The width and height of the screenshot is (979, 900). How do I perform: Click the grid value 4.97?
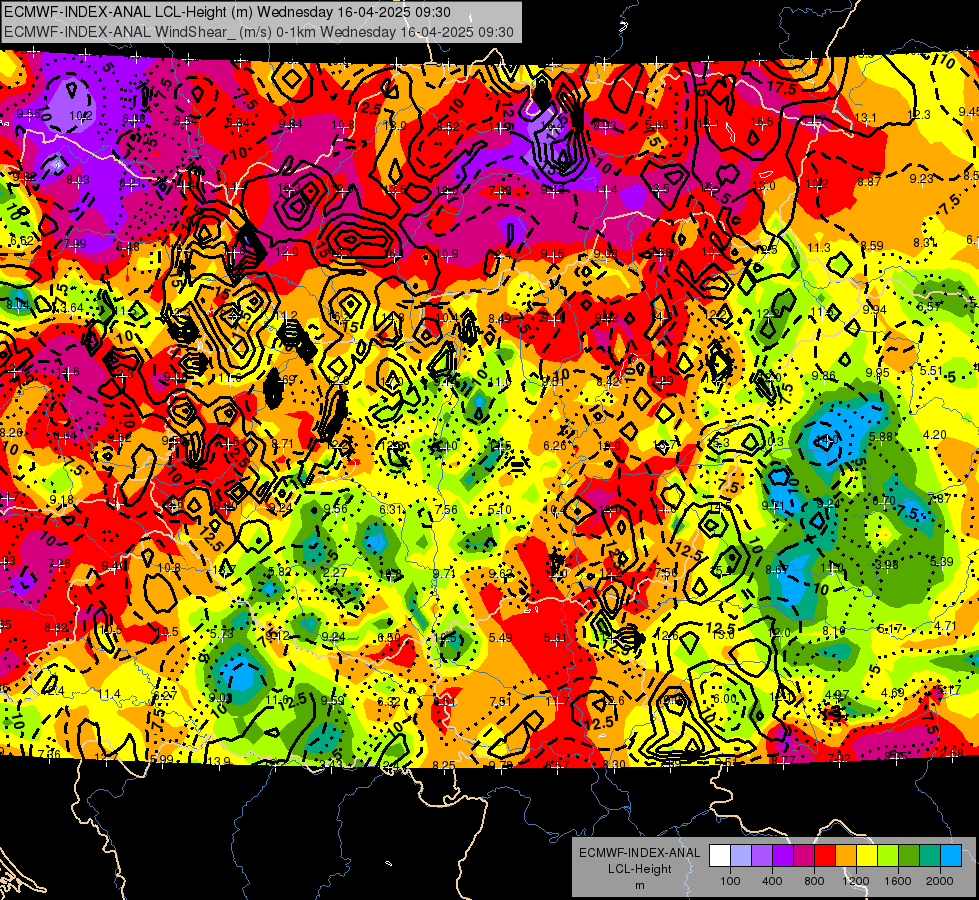pyautogui.click(x=837, y=695)
